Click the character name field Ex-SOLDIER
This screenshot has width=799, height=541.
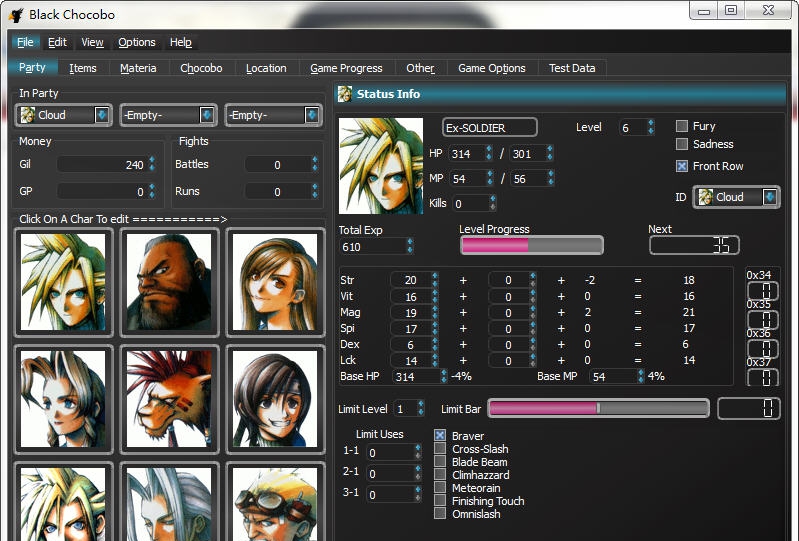point(490,128)
